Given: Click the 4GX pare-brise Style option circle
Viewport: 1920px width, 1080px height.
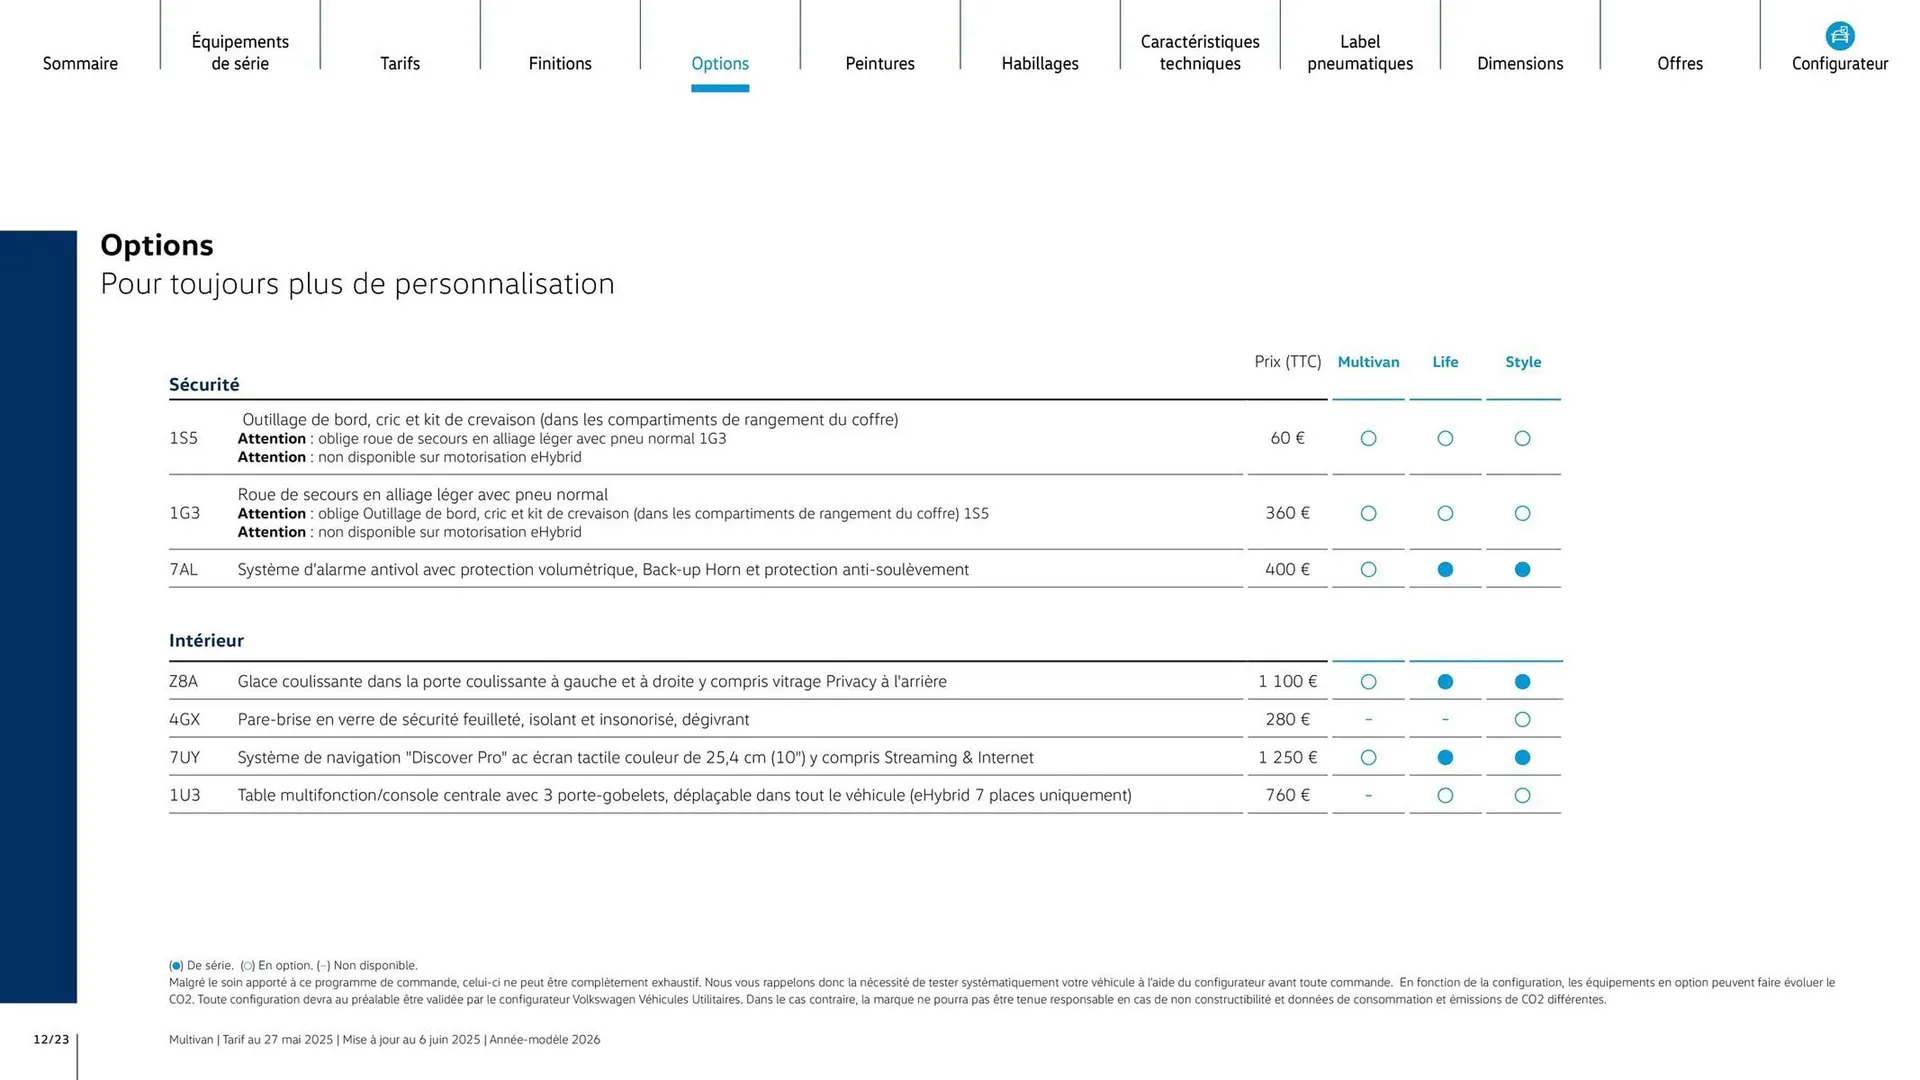Looking at the screenshot, I should click(x=1522, y=719).
